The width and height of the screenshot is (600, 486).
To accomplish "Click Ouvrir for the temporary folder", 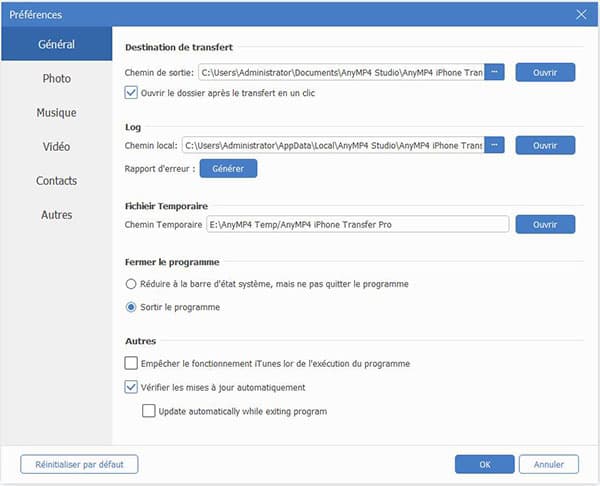I will [x=545, y=225].
